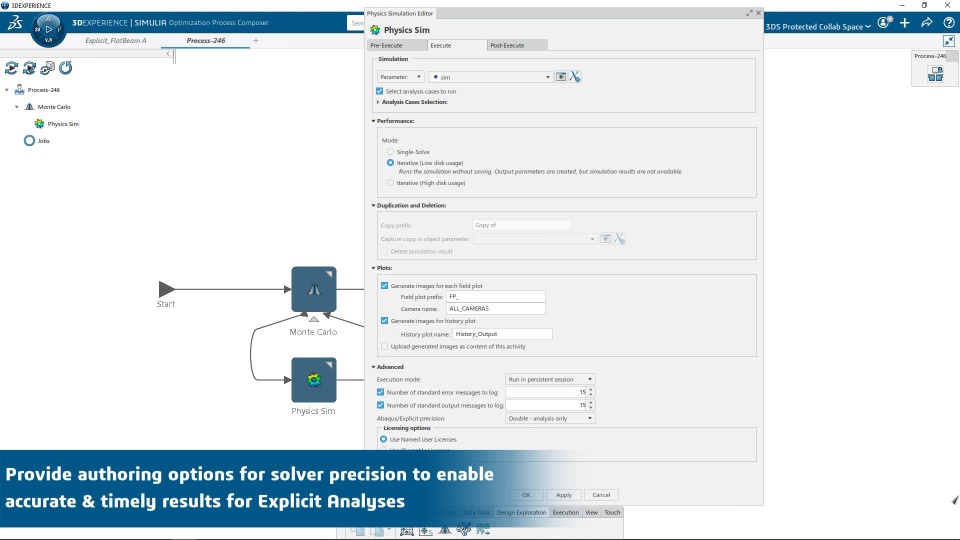Click the Start arrow in the process canvas

coord(167,288)
